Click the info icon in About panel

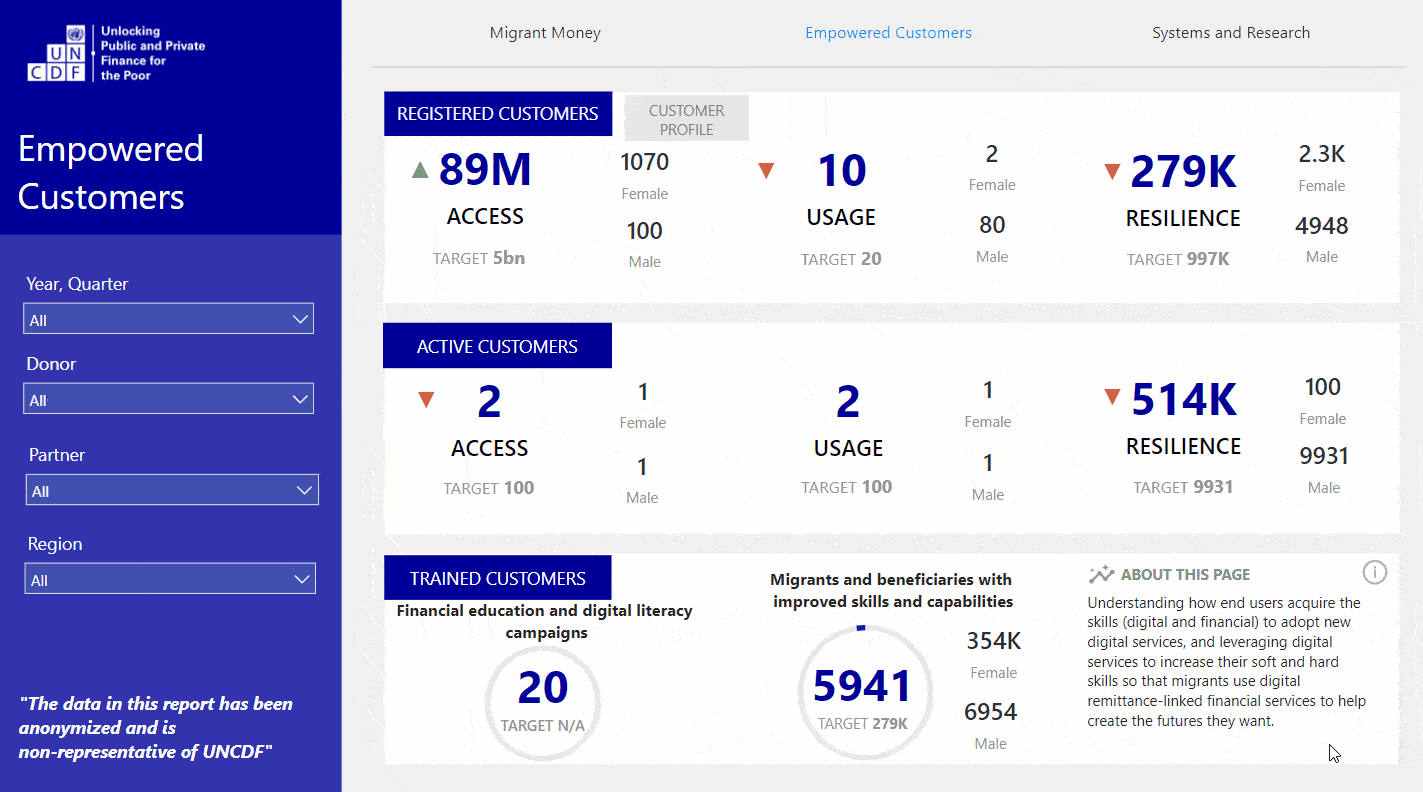[1375, 572]
